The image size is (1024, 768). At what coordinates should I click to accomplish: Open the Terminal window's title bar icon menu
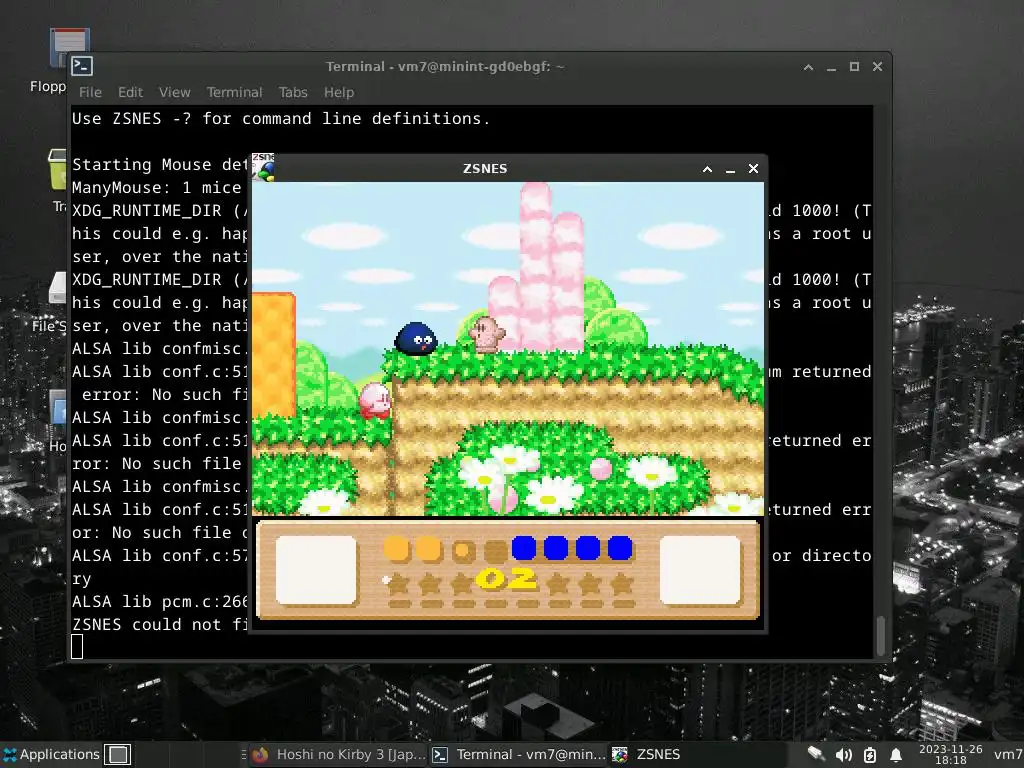pos(82,66)
